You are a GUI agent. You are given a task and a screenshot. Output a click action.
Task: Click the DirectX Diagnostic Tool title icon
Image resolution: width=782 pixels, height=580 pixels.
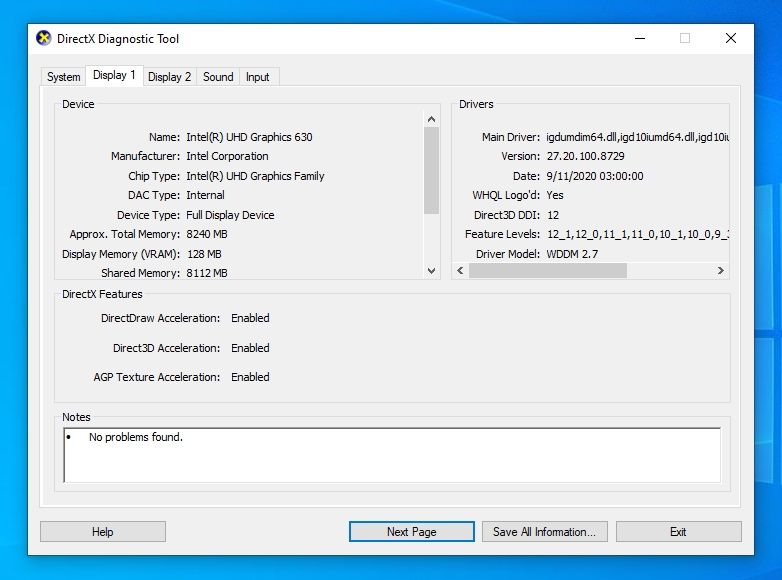coord(44,38)
